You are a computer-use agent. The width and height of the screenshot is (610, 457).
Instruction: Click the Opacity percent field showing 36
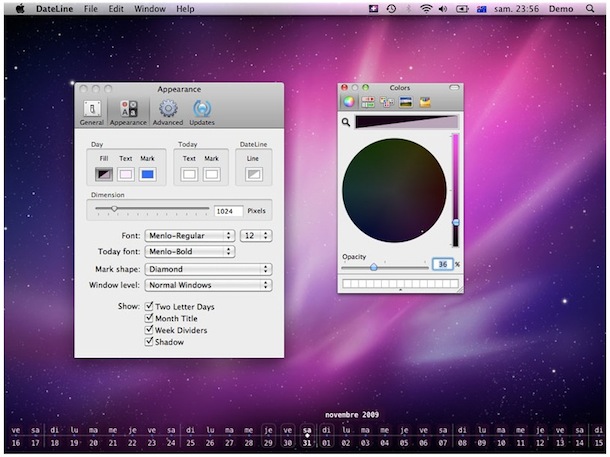pyautogui.click(x=443, y=264)
